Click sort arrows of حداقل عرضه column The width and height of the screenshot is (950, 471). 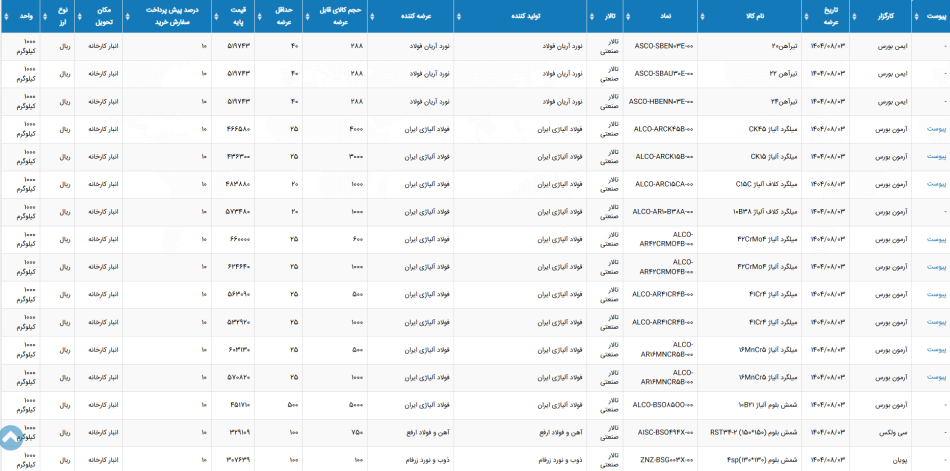[x=259, y=16]
